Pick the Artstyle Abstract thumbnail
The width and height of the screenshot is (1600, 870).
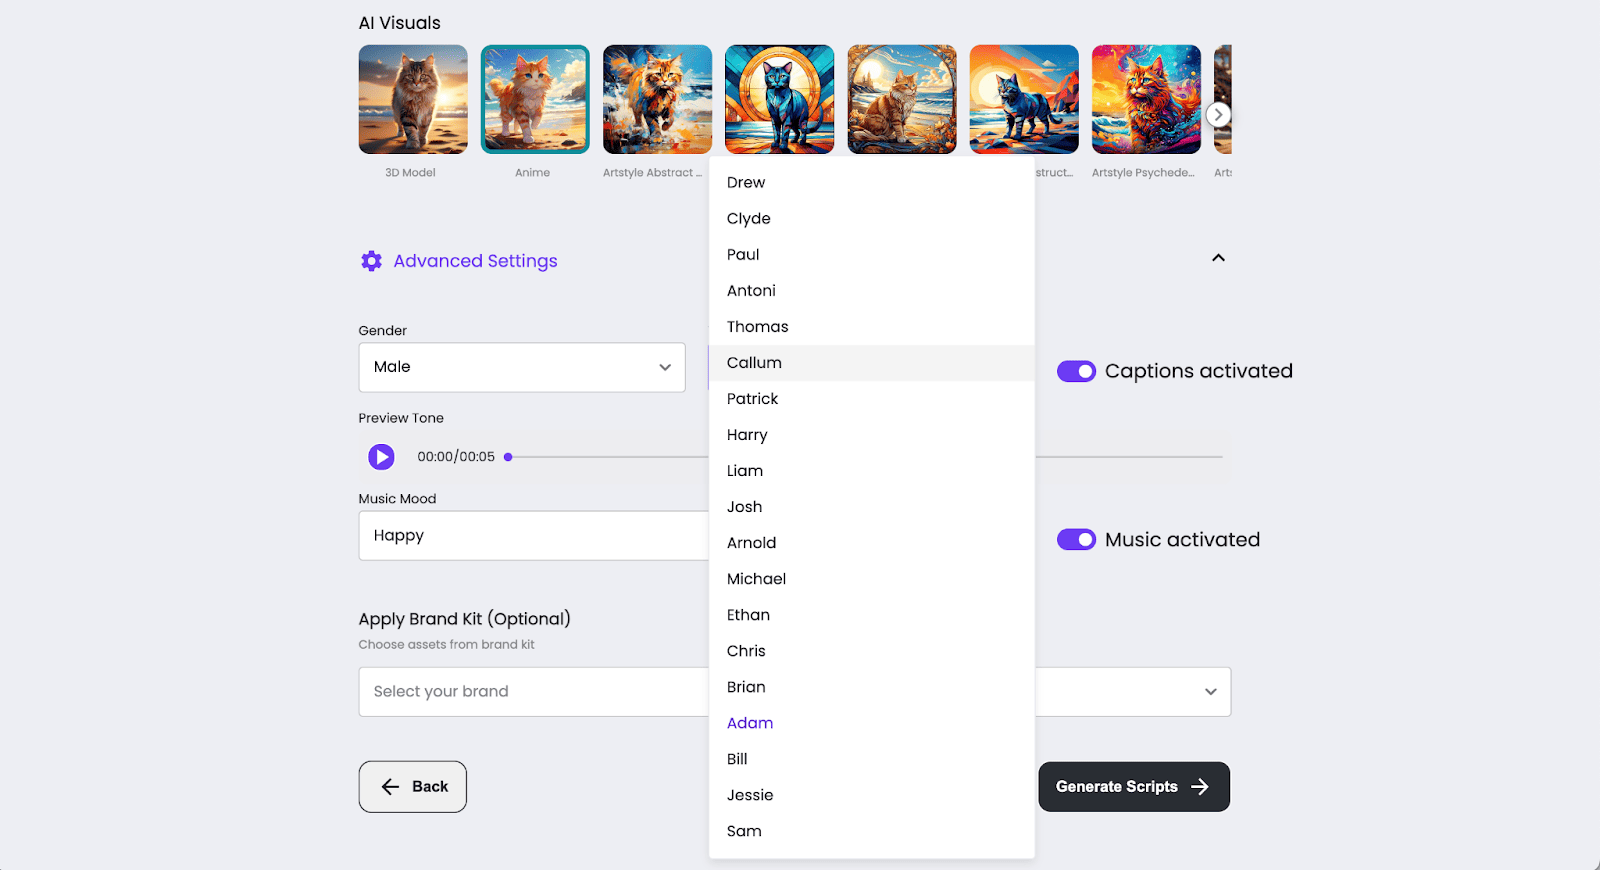tap(657, 100)
